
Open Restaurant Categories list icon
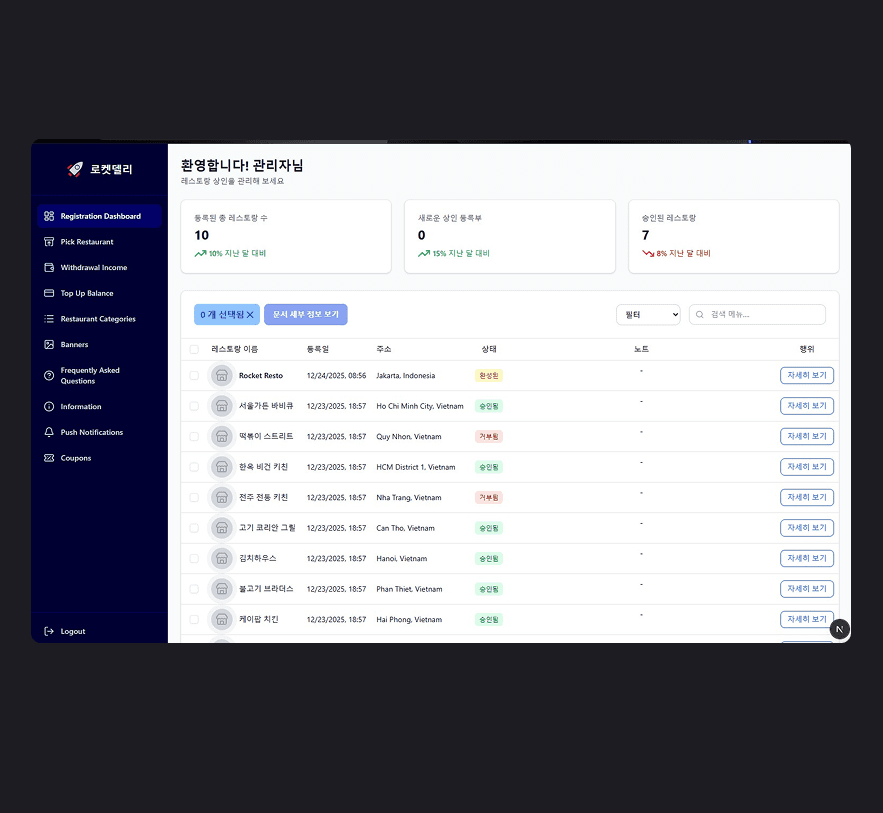click(49, 319)
